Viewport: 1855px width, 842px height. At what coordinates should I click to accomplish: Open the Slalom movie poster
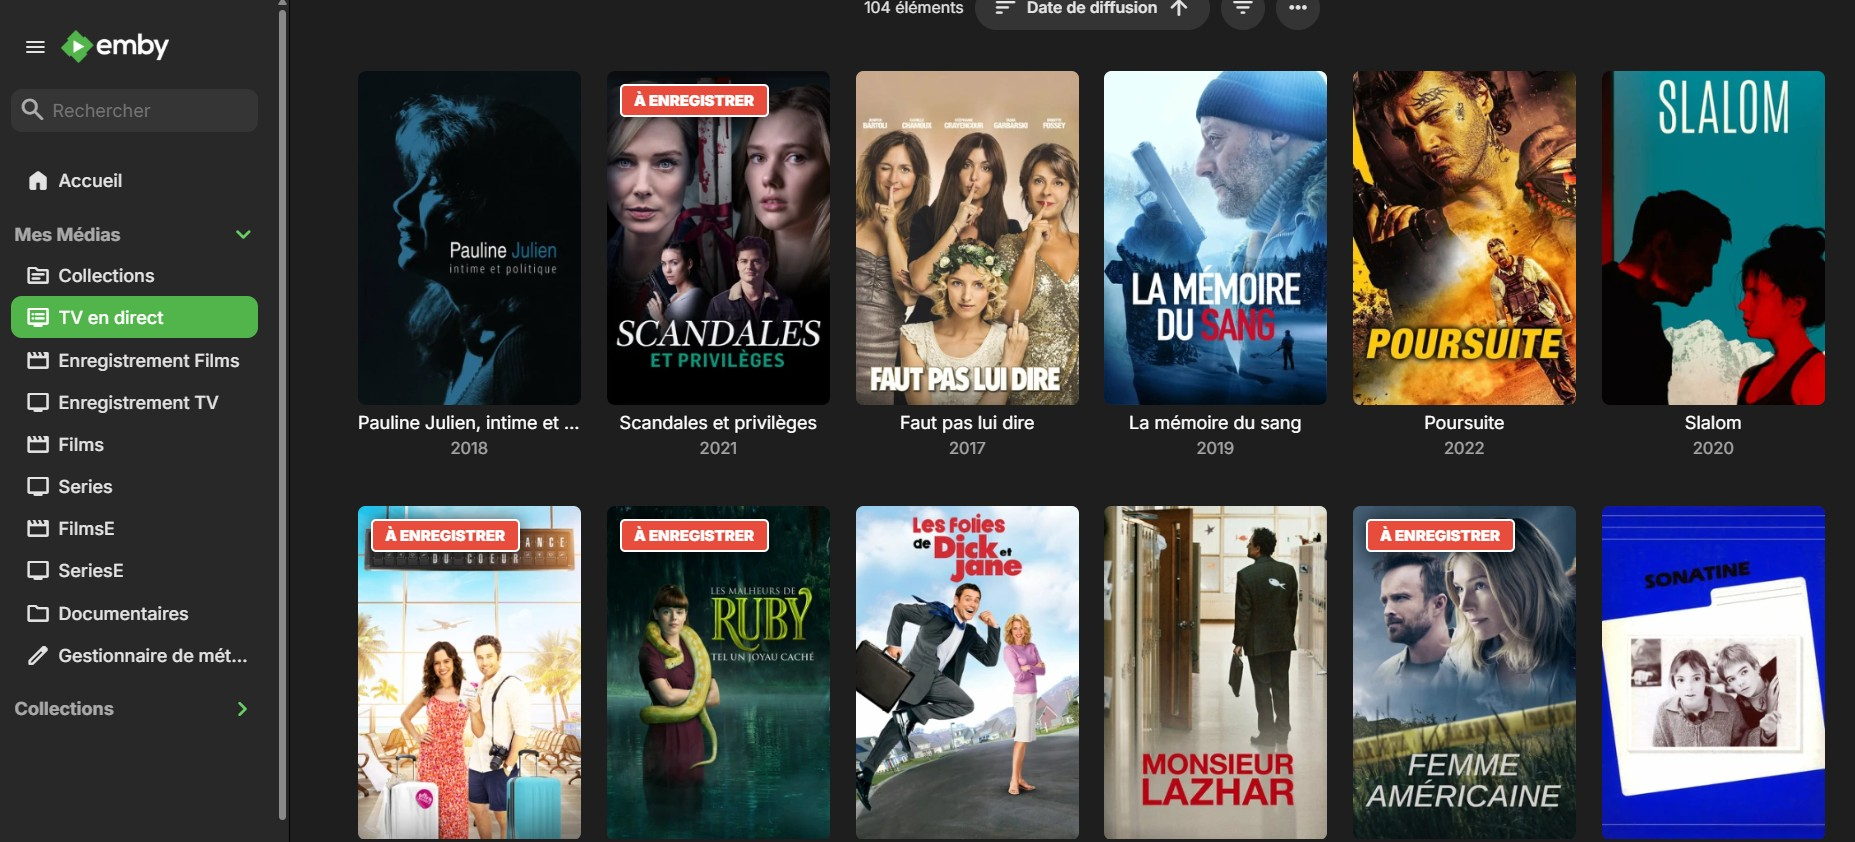1713,238
